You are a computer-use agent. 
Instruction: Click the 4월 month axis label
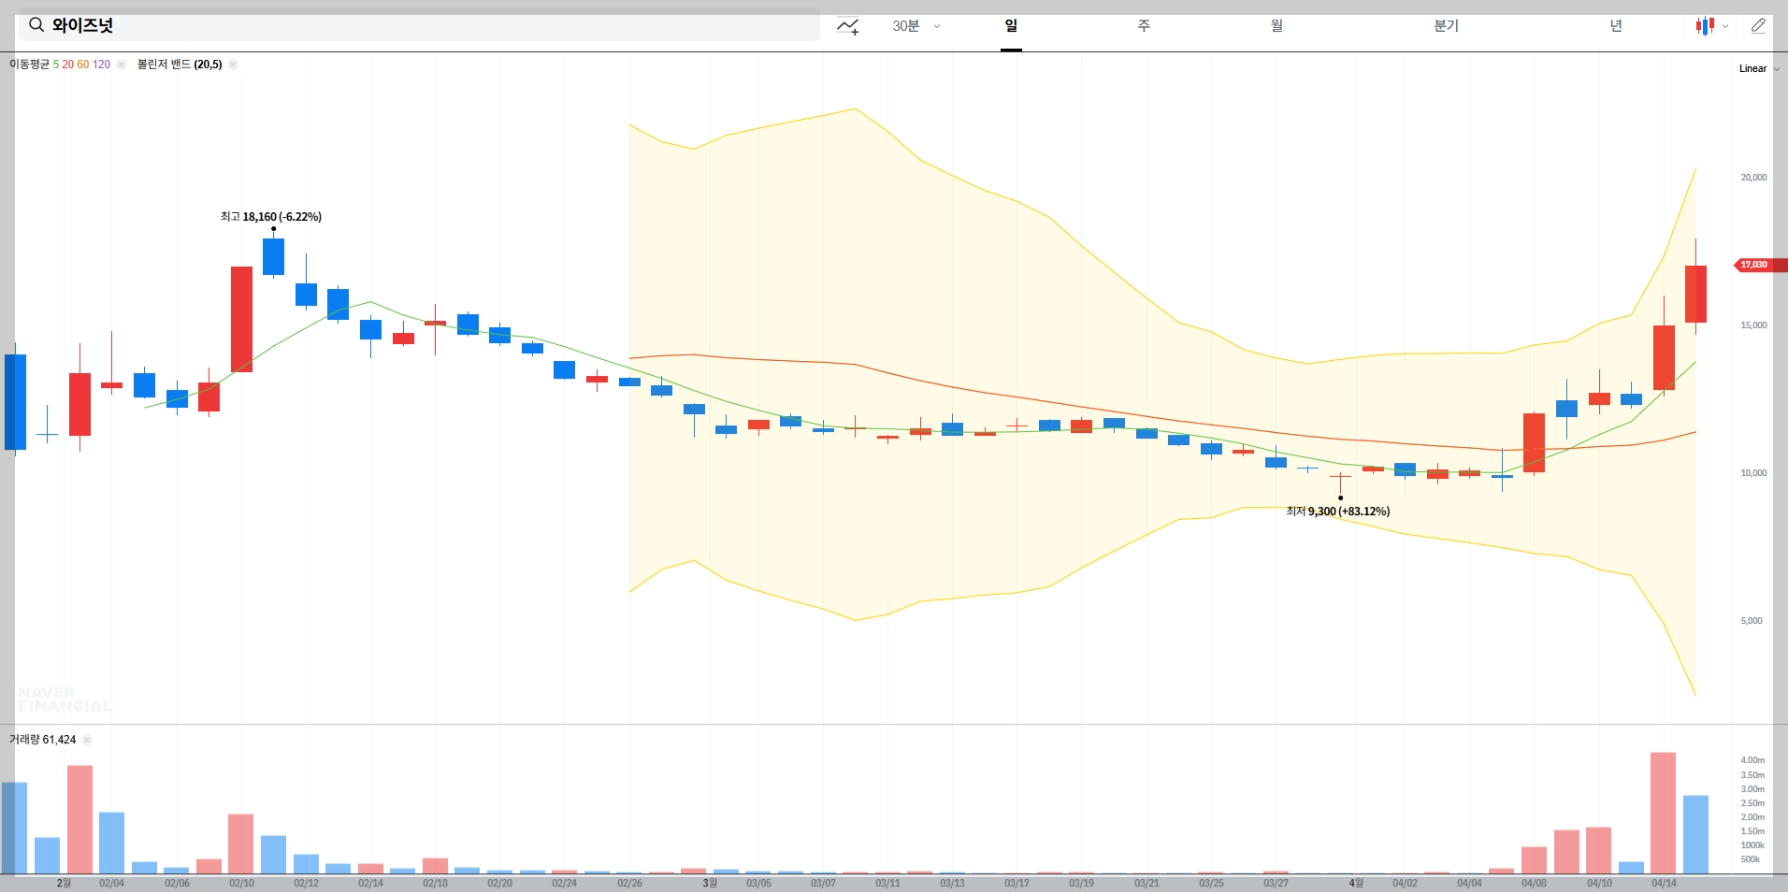[1356, 883]
